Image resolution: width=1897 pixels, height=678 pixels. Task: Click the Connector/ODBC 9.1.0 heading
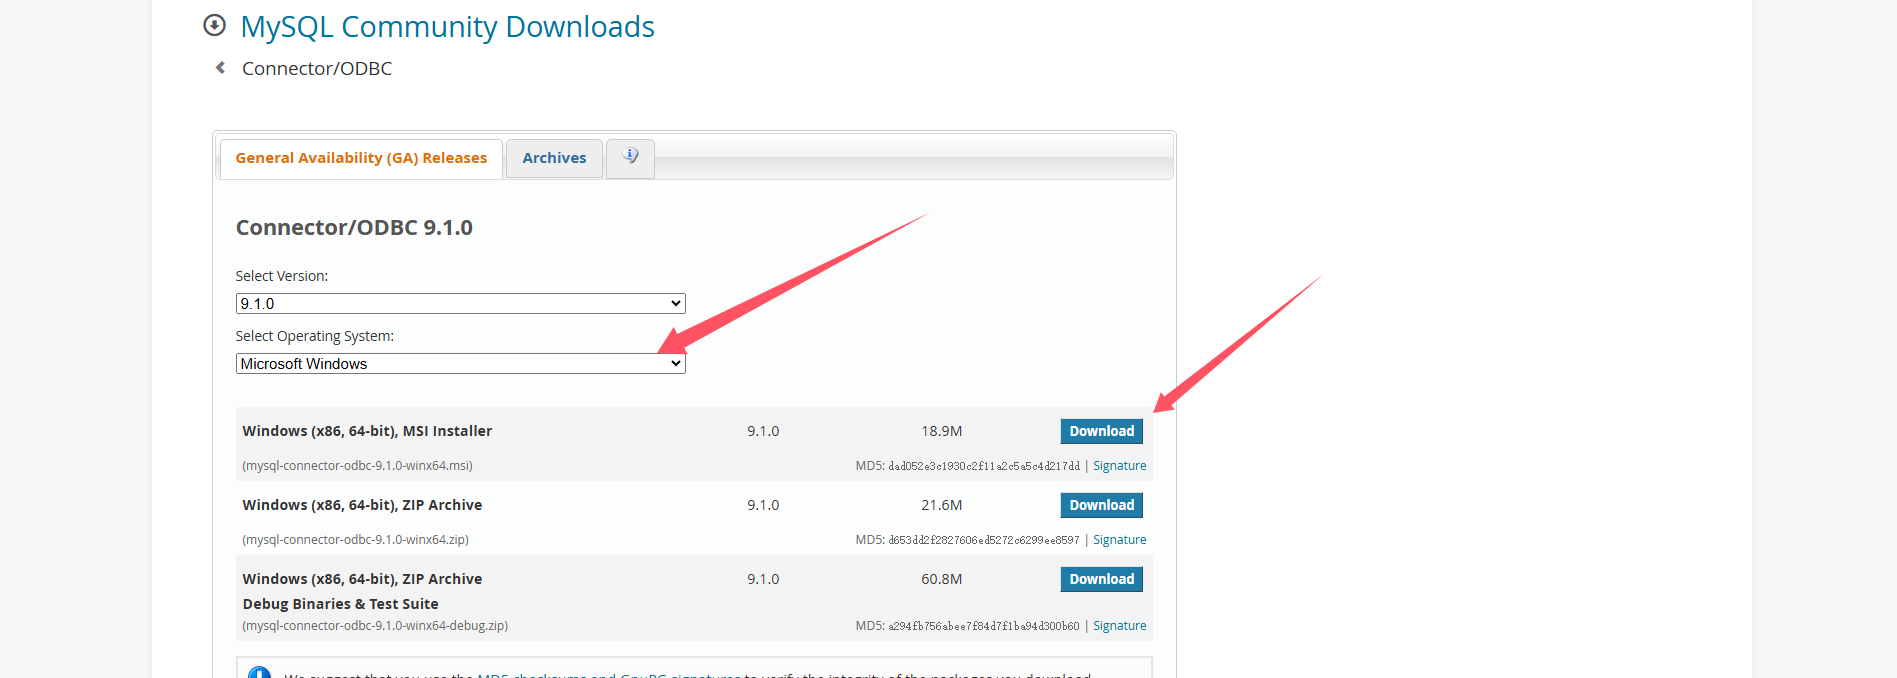tap(354, 227)
